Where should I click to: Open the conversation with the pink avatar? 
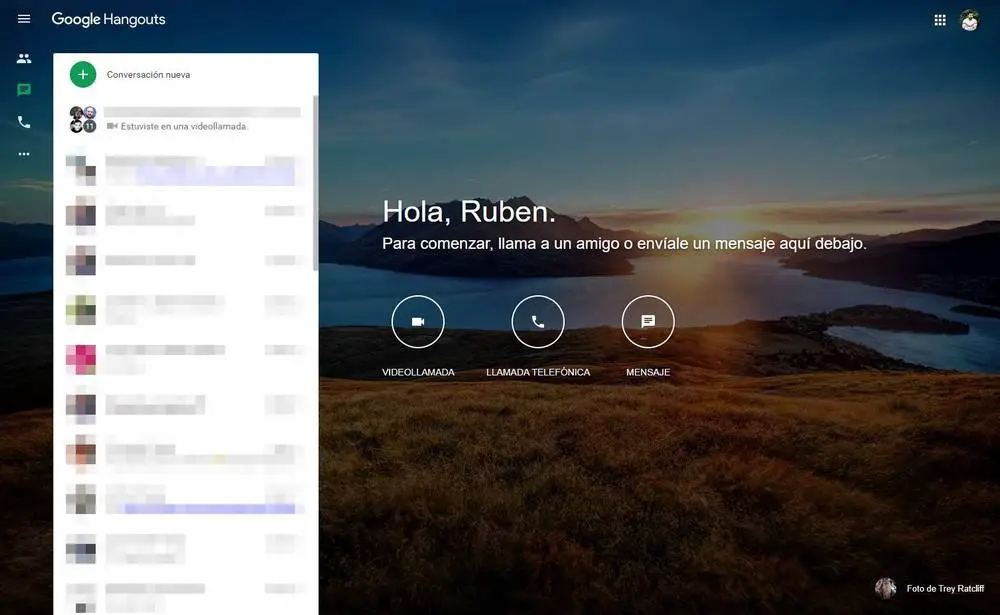185,359
